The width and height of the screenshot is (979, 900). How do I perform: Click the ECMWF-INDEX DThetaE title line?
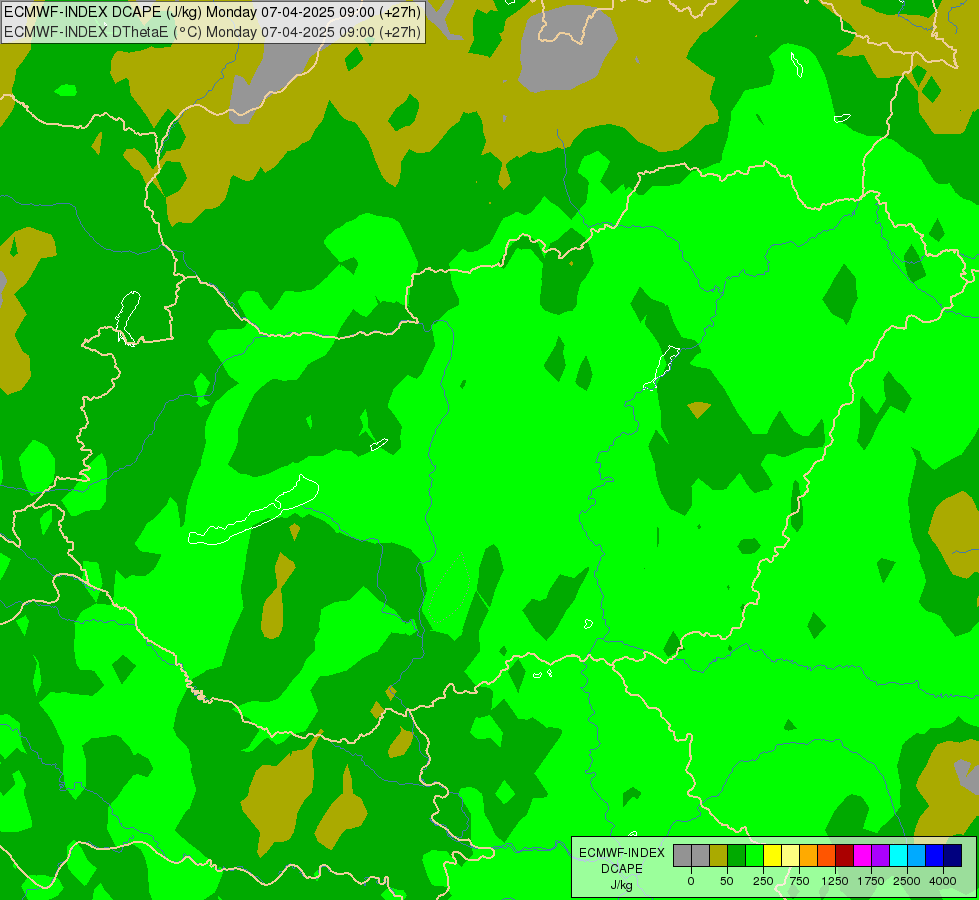click(212, 32)
